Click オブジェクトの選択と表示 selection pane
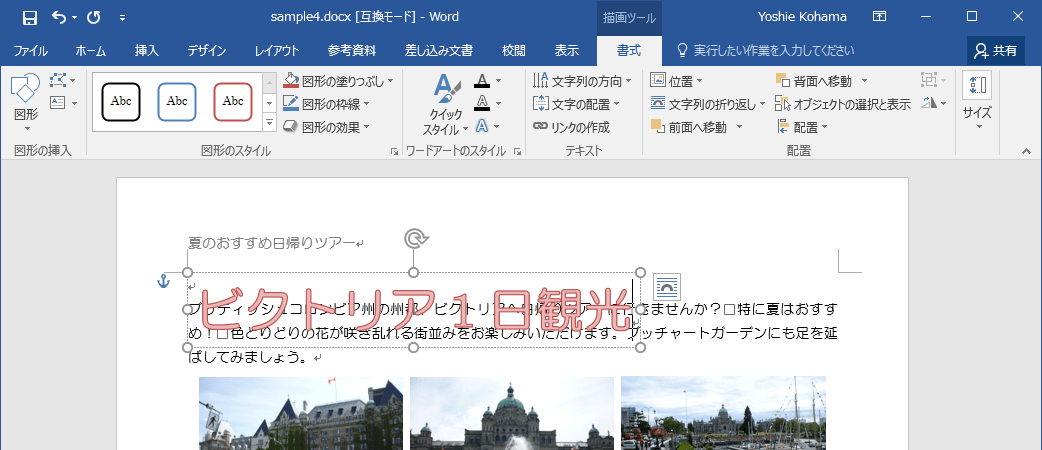The width and height of the screenshot is (1042, 450). click(843, 104)
